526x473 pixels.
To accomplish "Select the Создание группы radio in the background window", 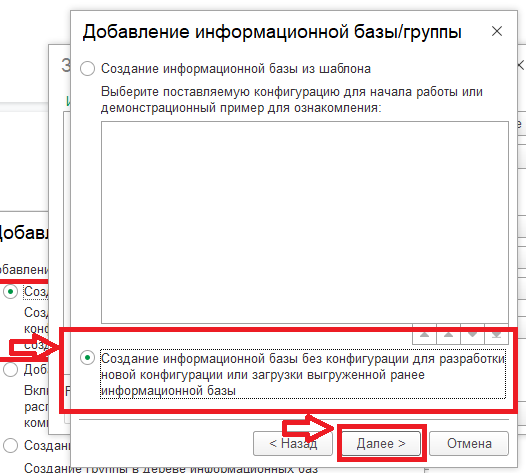I will point(10,445).
